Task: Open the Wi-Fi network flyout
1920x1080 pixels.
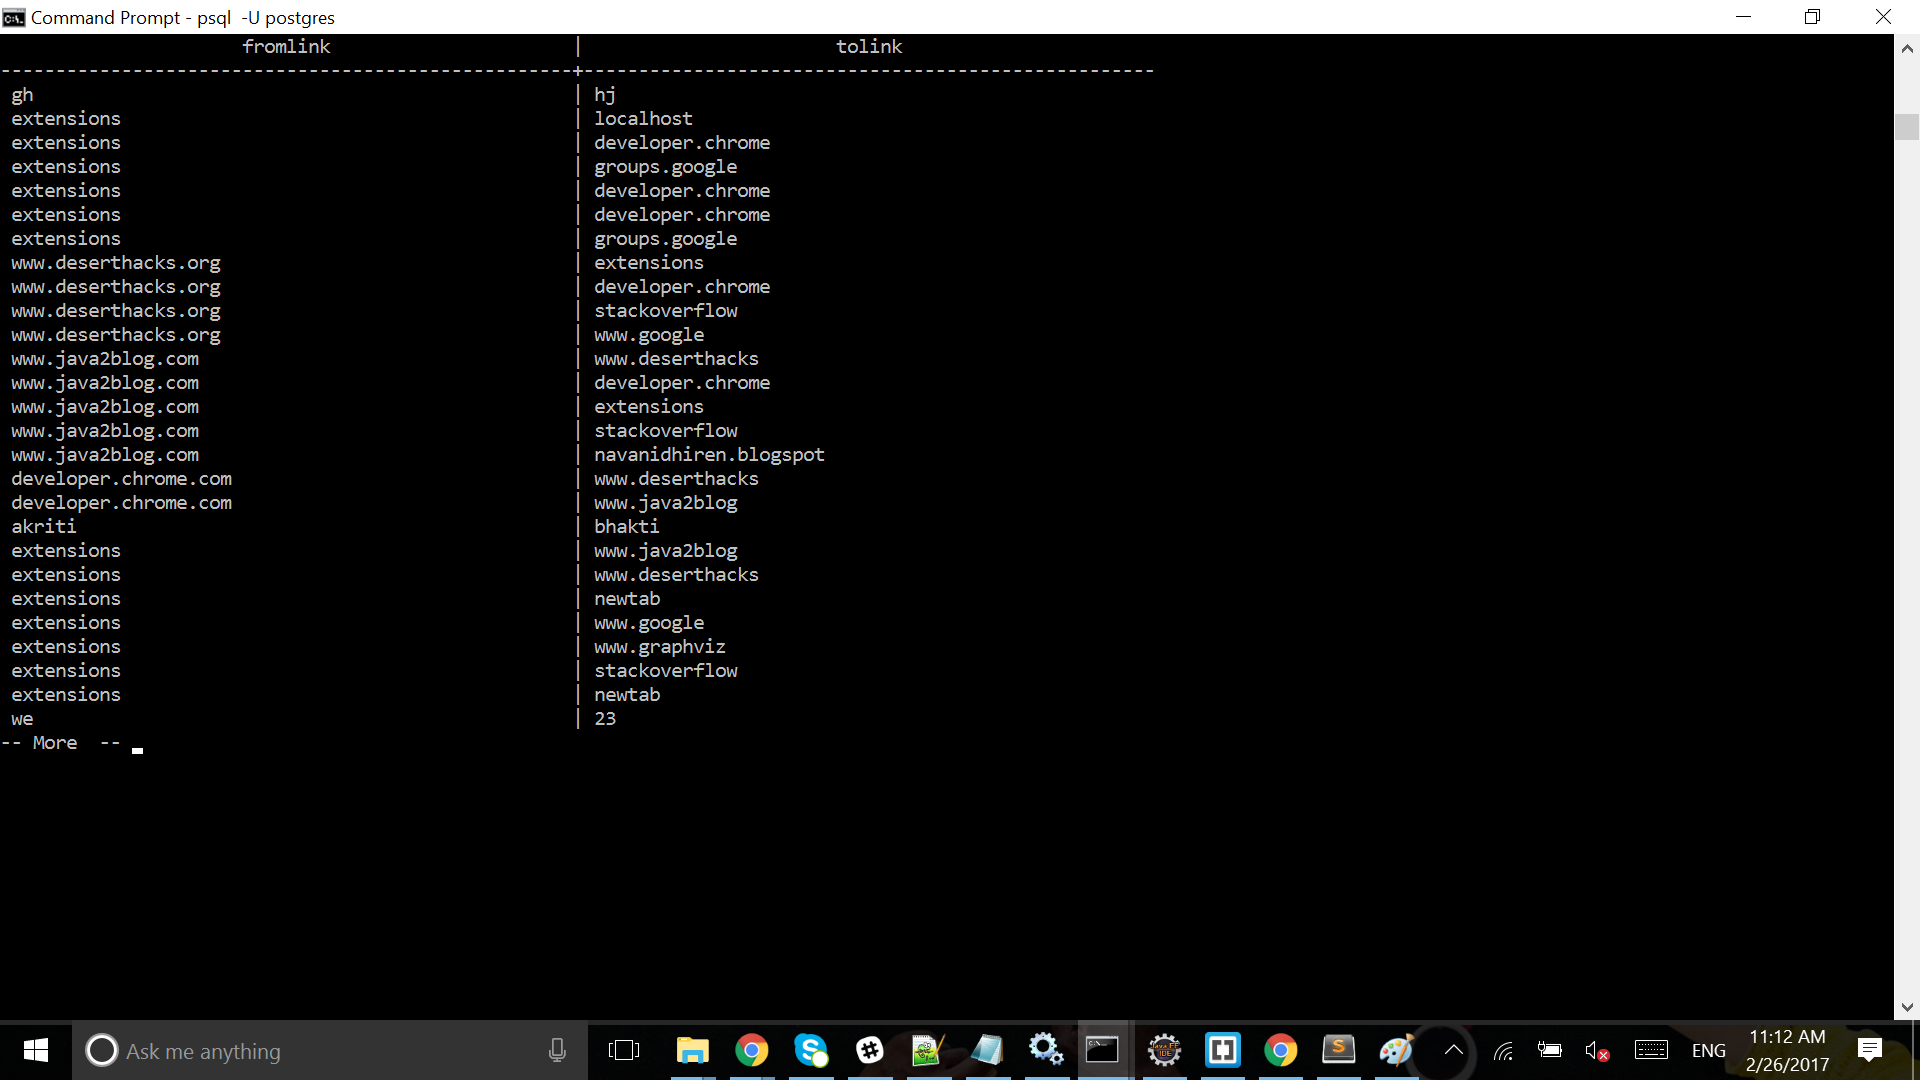Action: click(x=1503, y=1050)
